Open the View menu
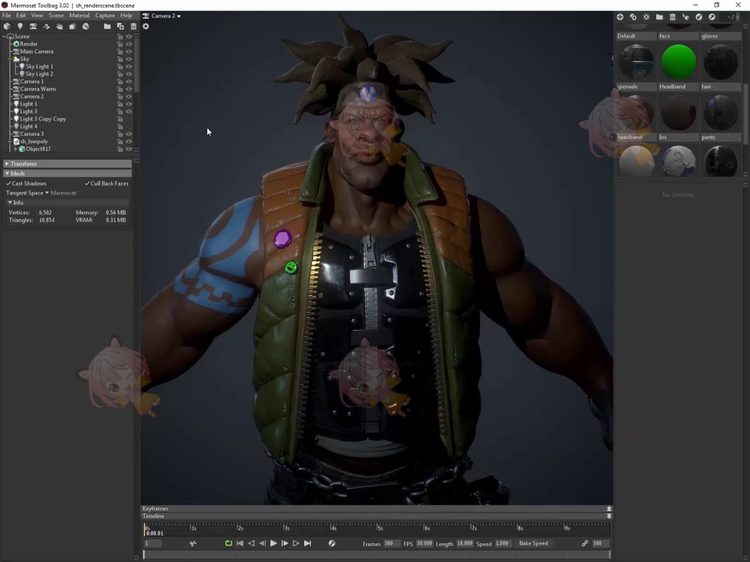This screenshot has height=562, width=750. click(x=37, y=15)
